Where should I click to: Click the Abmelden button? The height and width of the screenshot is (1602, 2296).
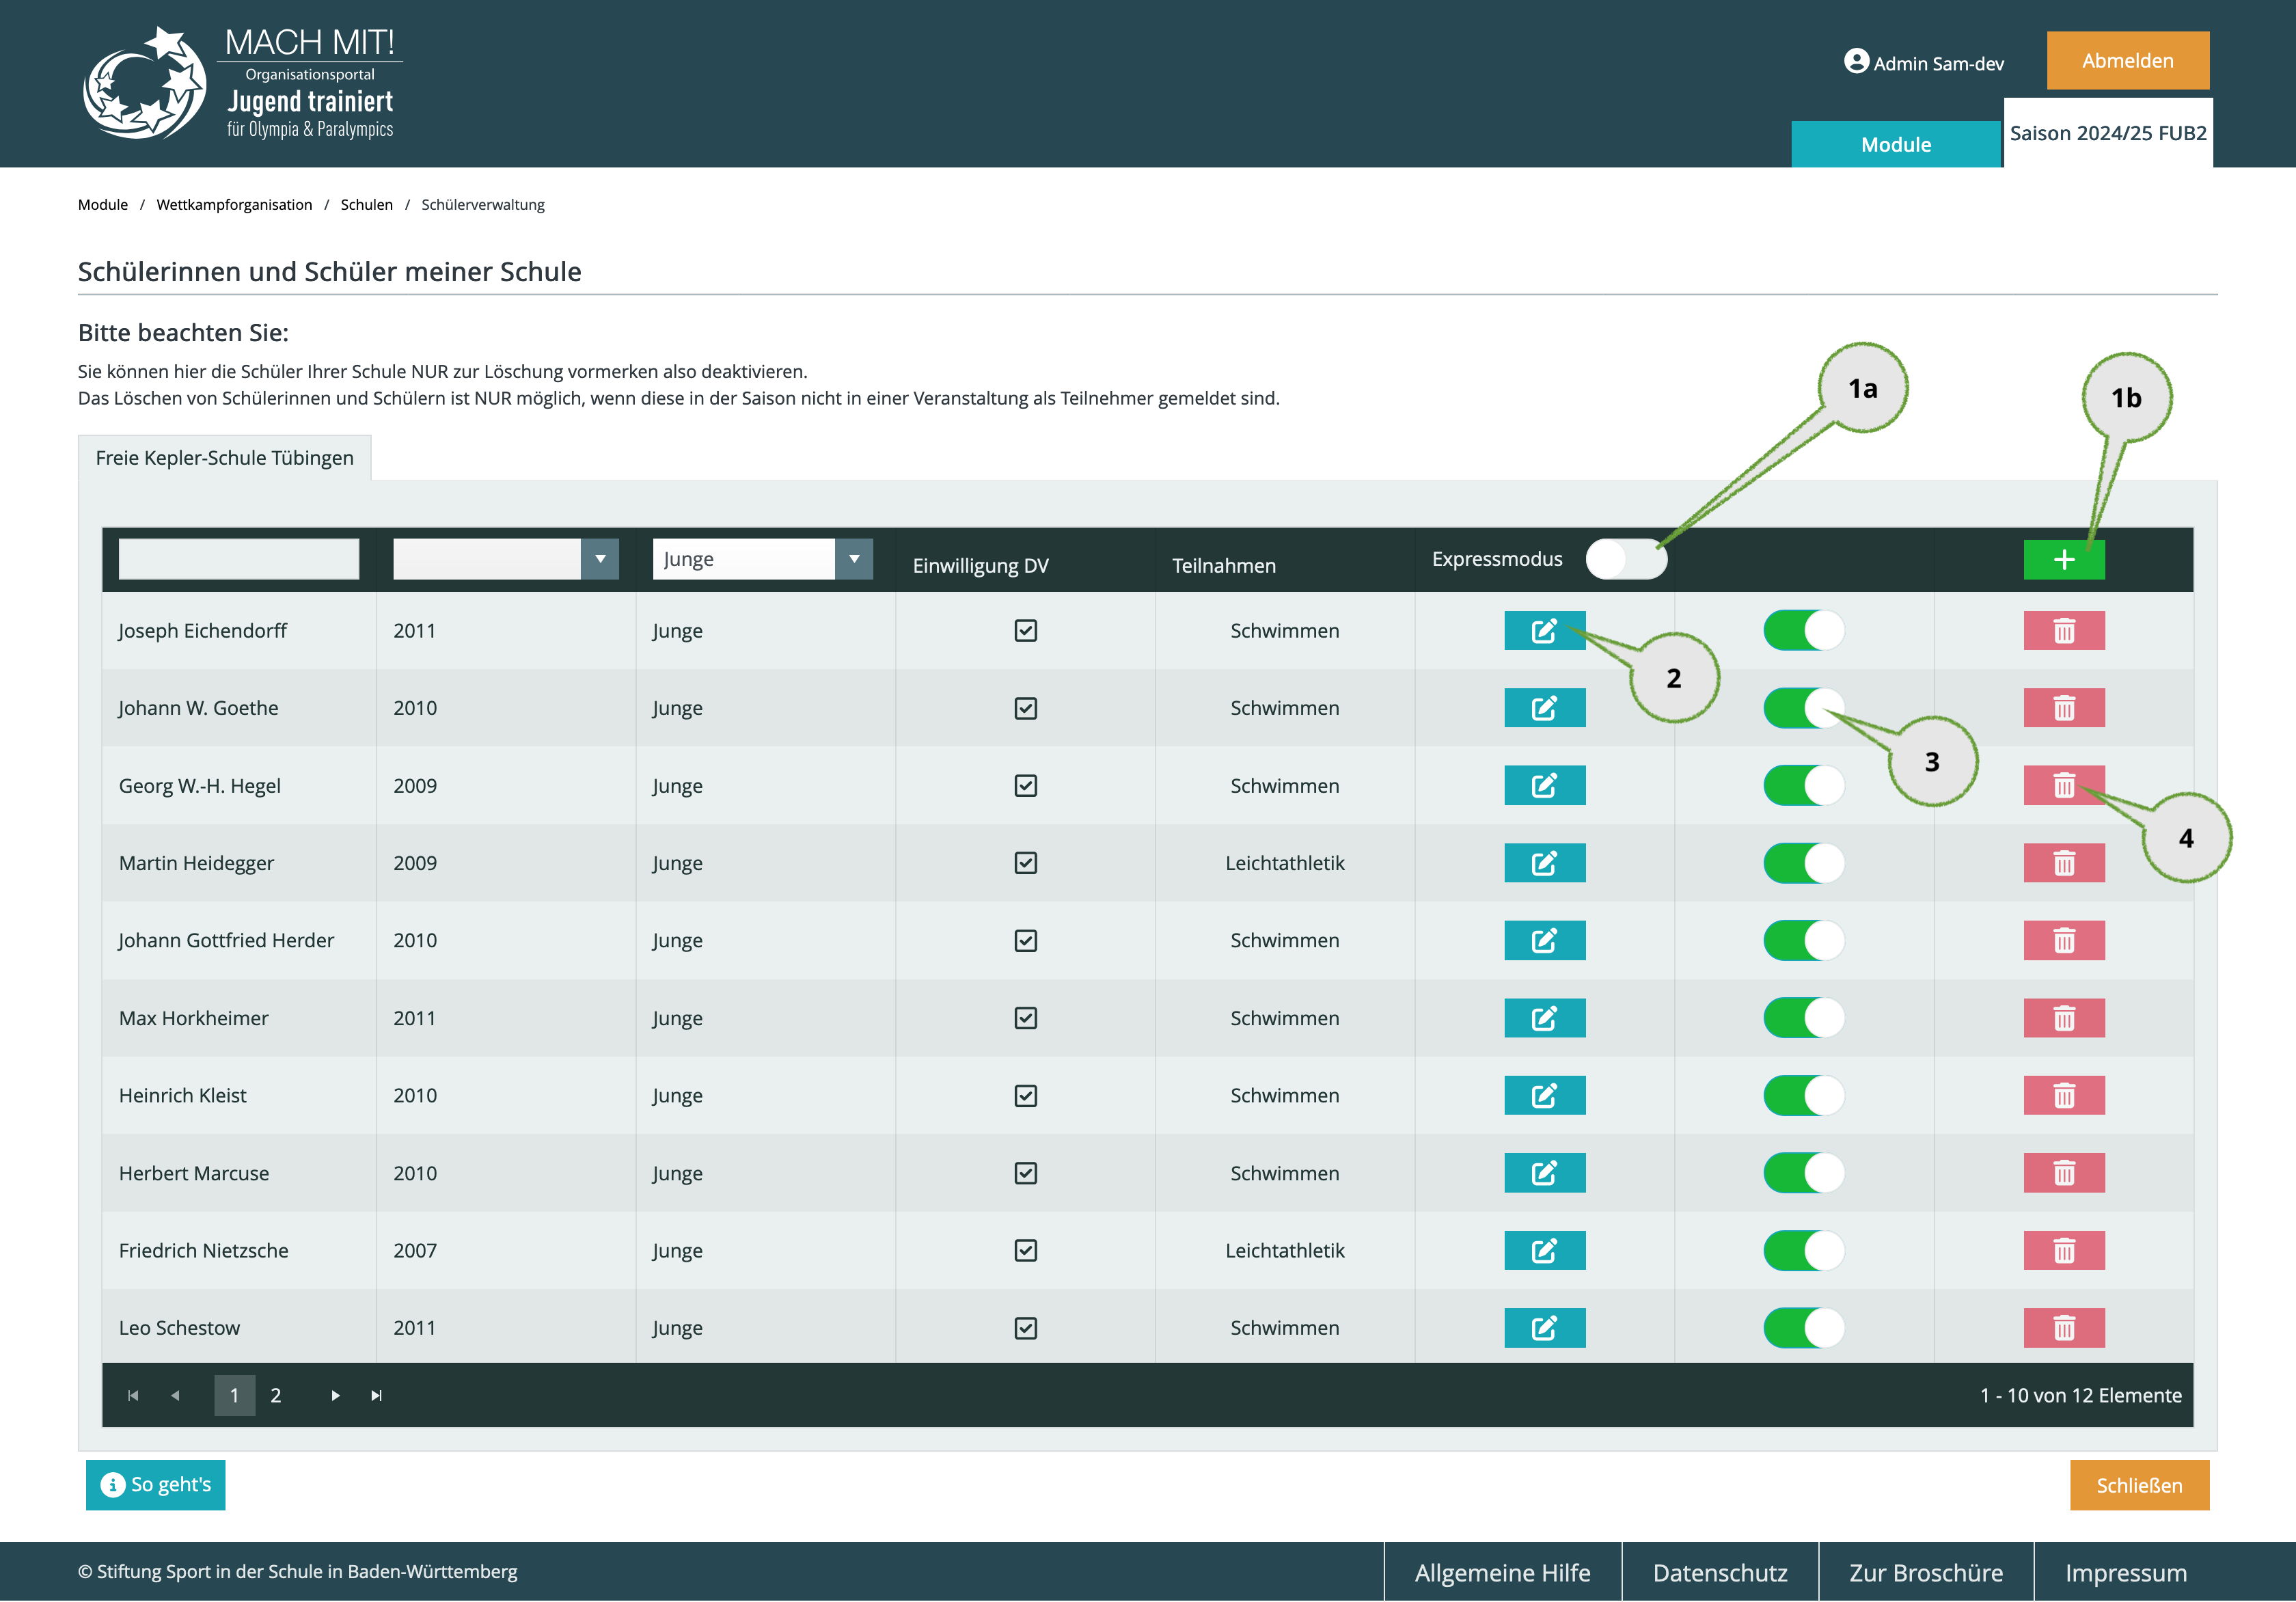click(x=2127, y=61)
